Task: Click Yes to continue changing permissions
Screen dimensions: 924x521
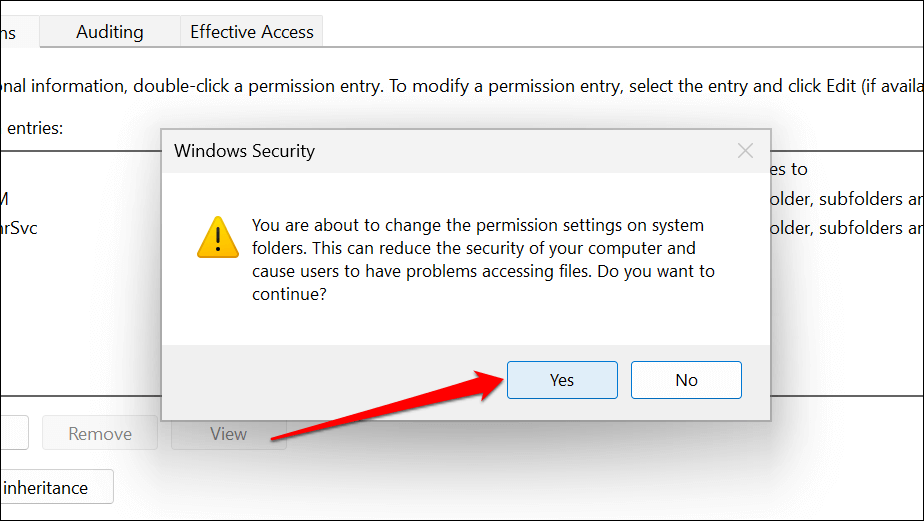Action: (x=562, y=380)
